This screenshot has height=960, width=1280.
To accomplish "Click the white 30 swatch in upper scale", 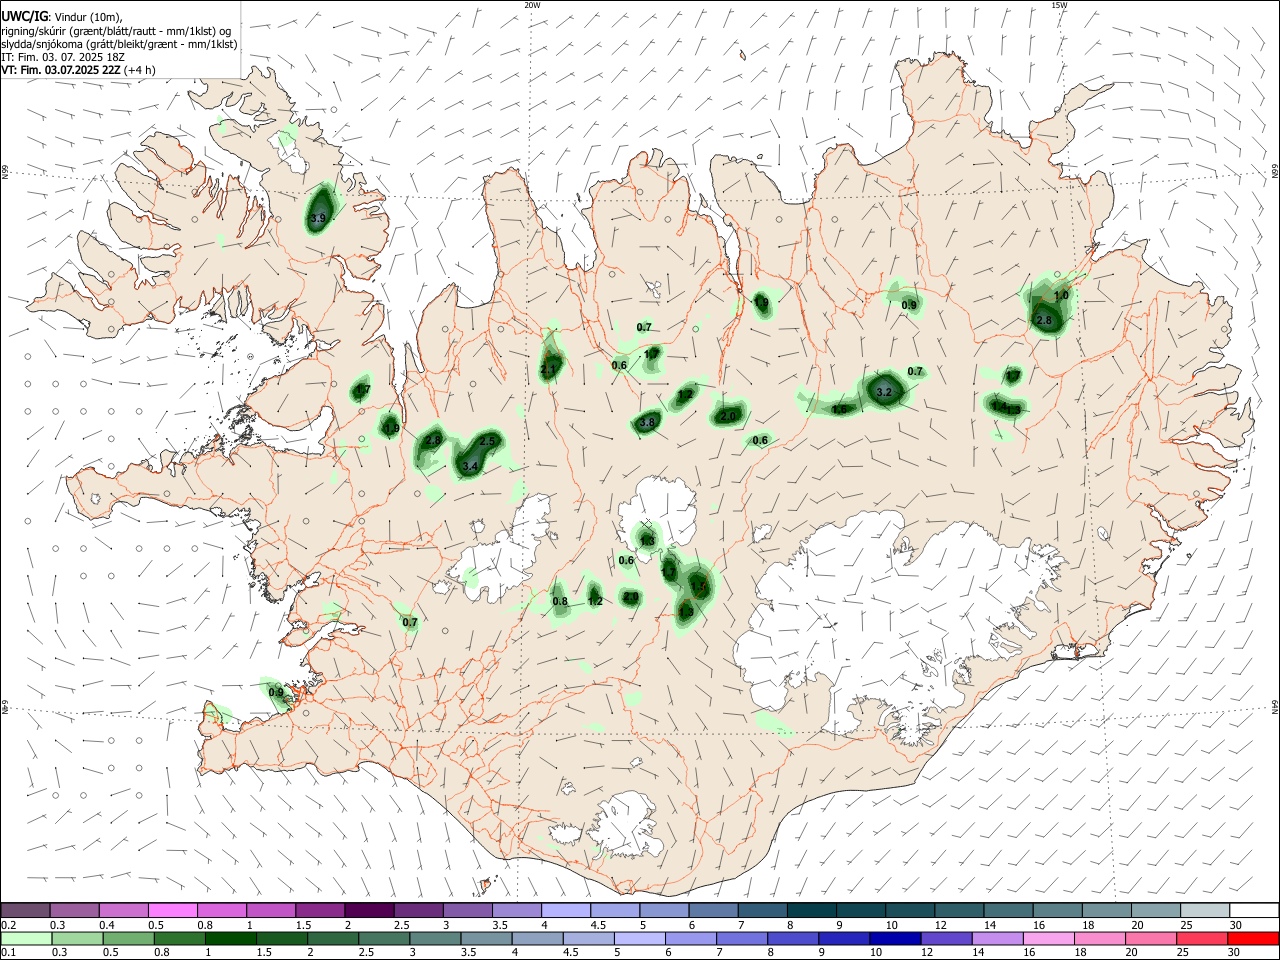I will (1253, 910).
